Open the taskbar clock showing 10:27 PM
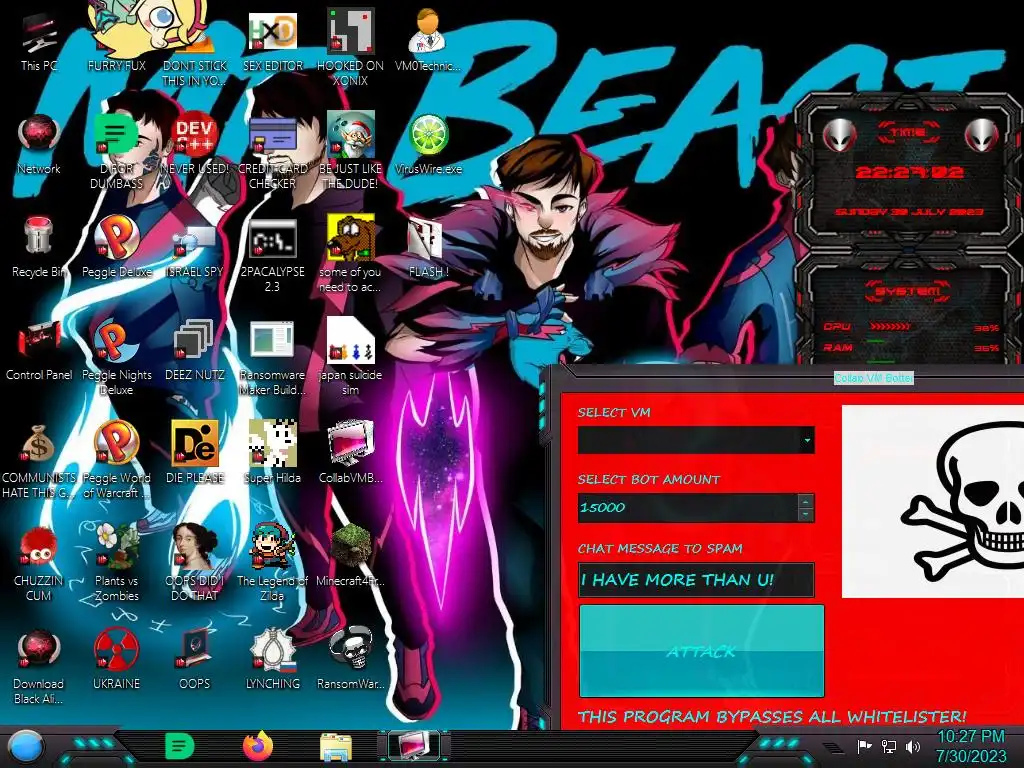 pyautogui.click(x=970, y=746)
